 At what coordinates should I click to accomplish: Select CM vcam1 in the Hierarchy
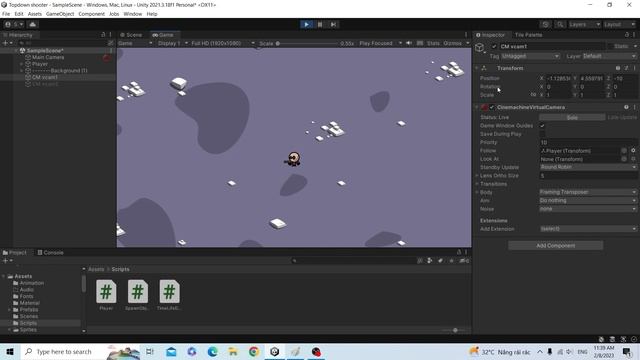pos(44,77)
